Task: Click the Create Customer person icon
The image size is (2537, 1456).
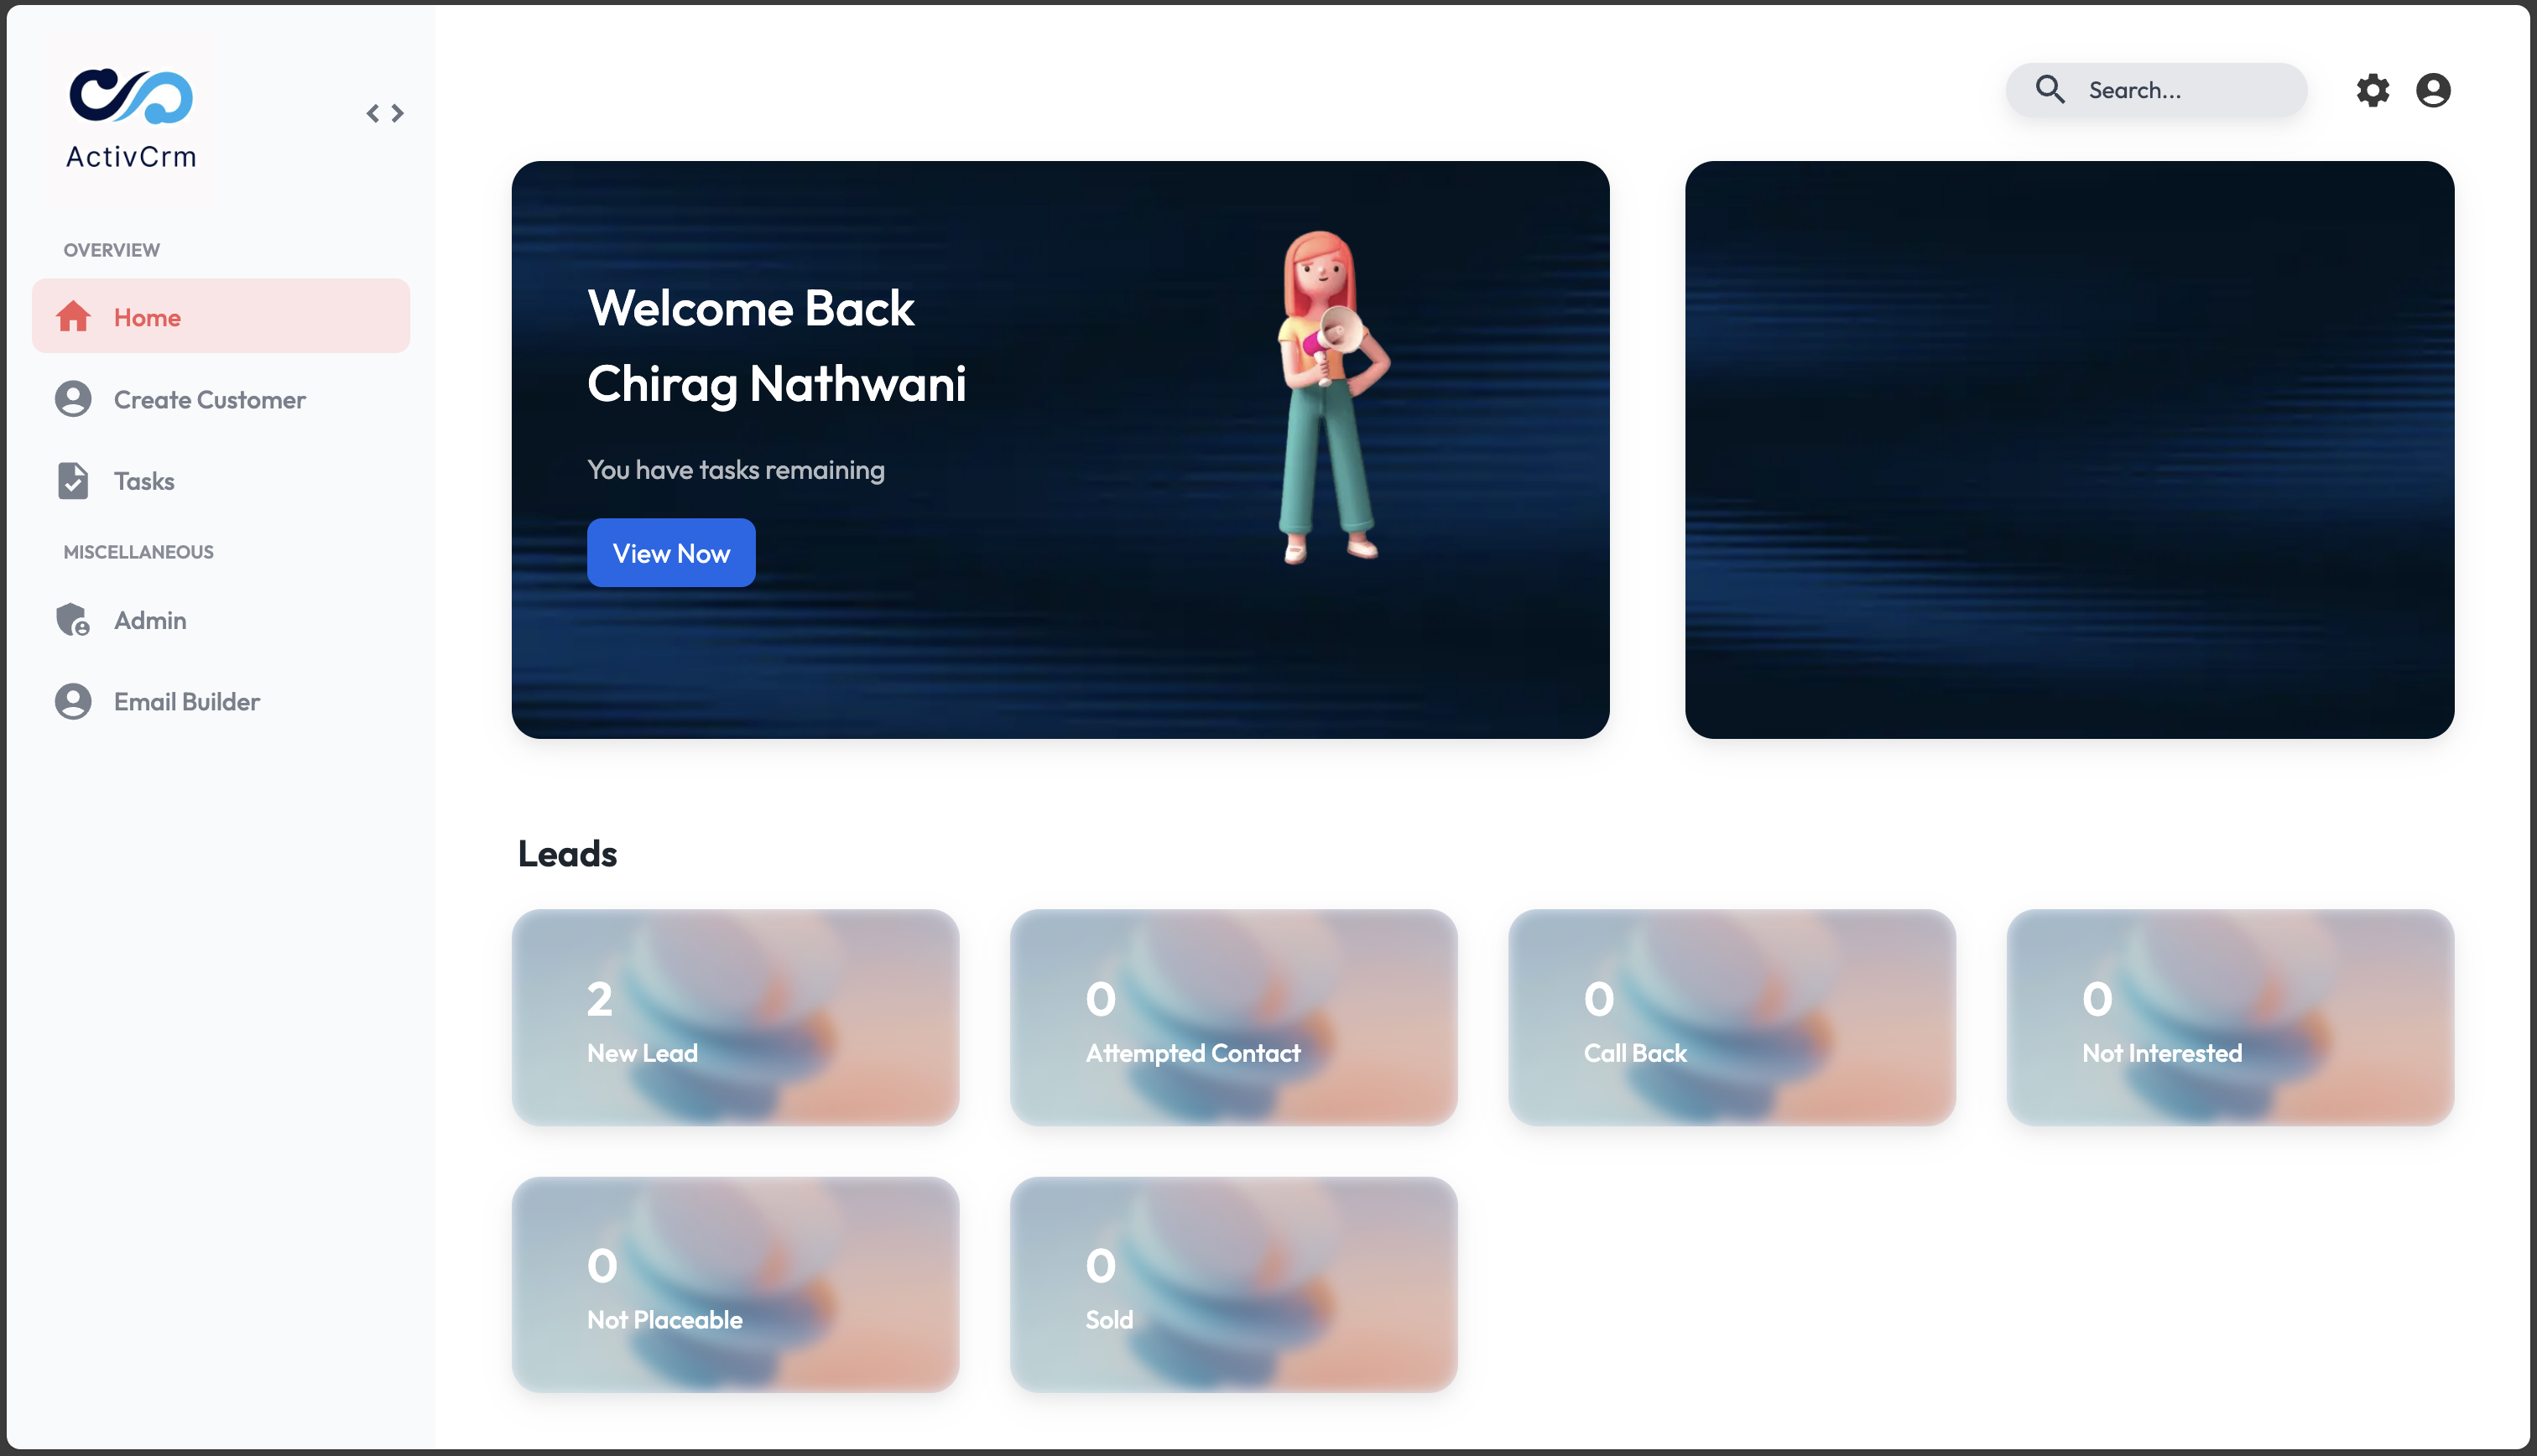Action: (72, 398)
